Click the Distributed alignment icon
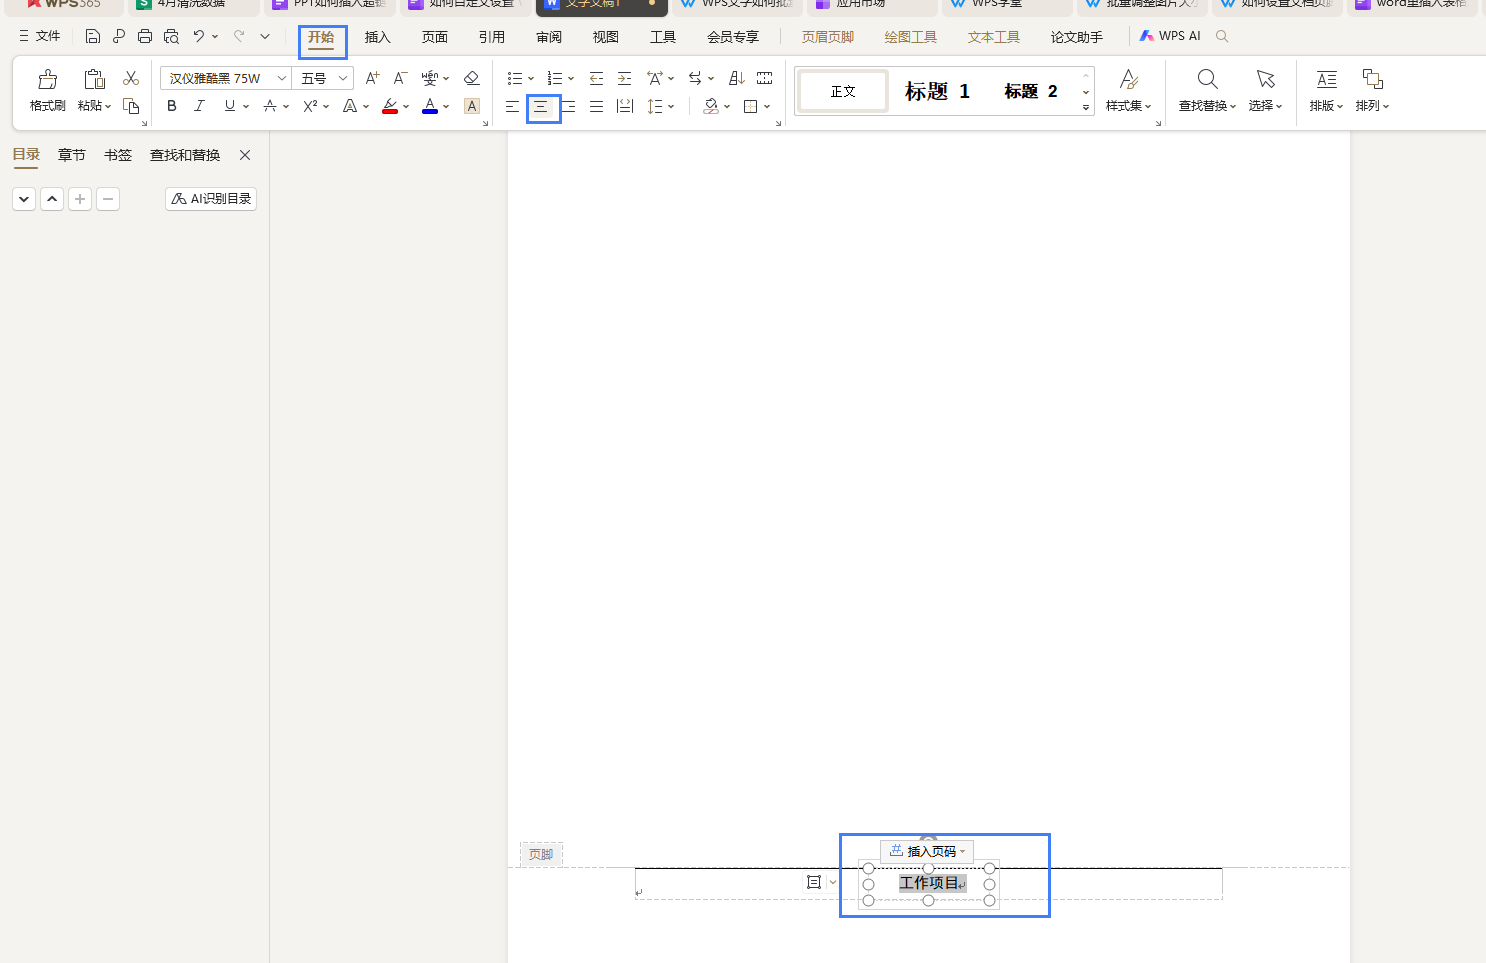The width and height of the screenshot is (1486, 963). click(x=625, y=106)
